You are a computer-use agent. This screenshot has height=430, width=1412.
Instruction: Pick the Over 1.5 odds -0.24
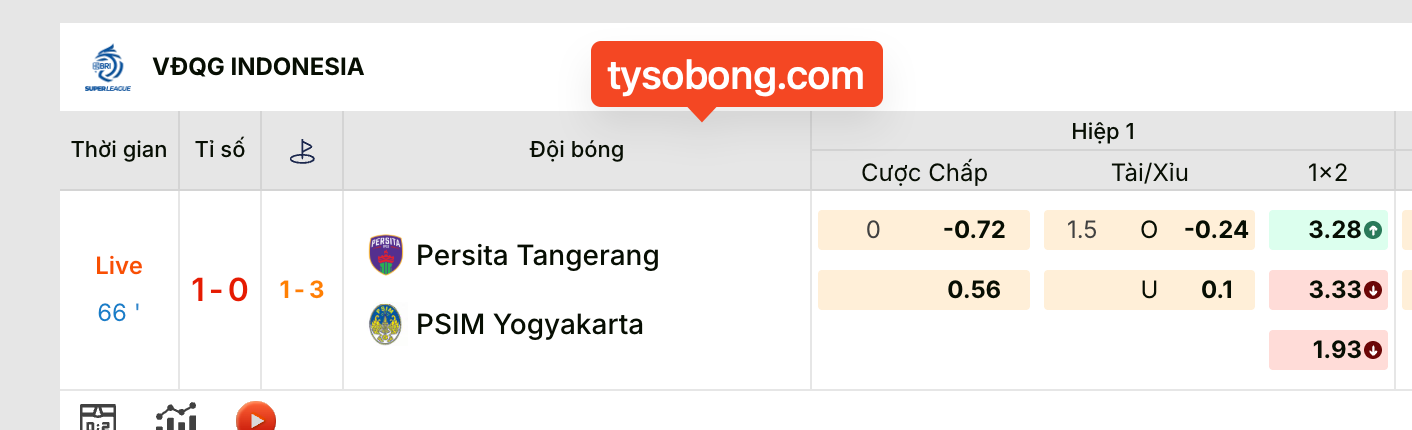pyautogui.click(x=1216, y=230)
